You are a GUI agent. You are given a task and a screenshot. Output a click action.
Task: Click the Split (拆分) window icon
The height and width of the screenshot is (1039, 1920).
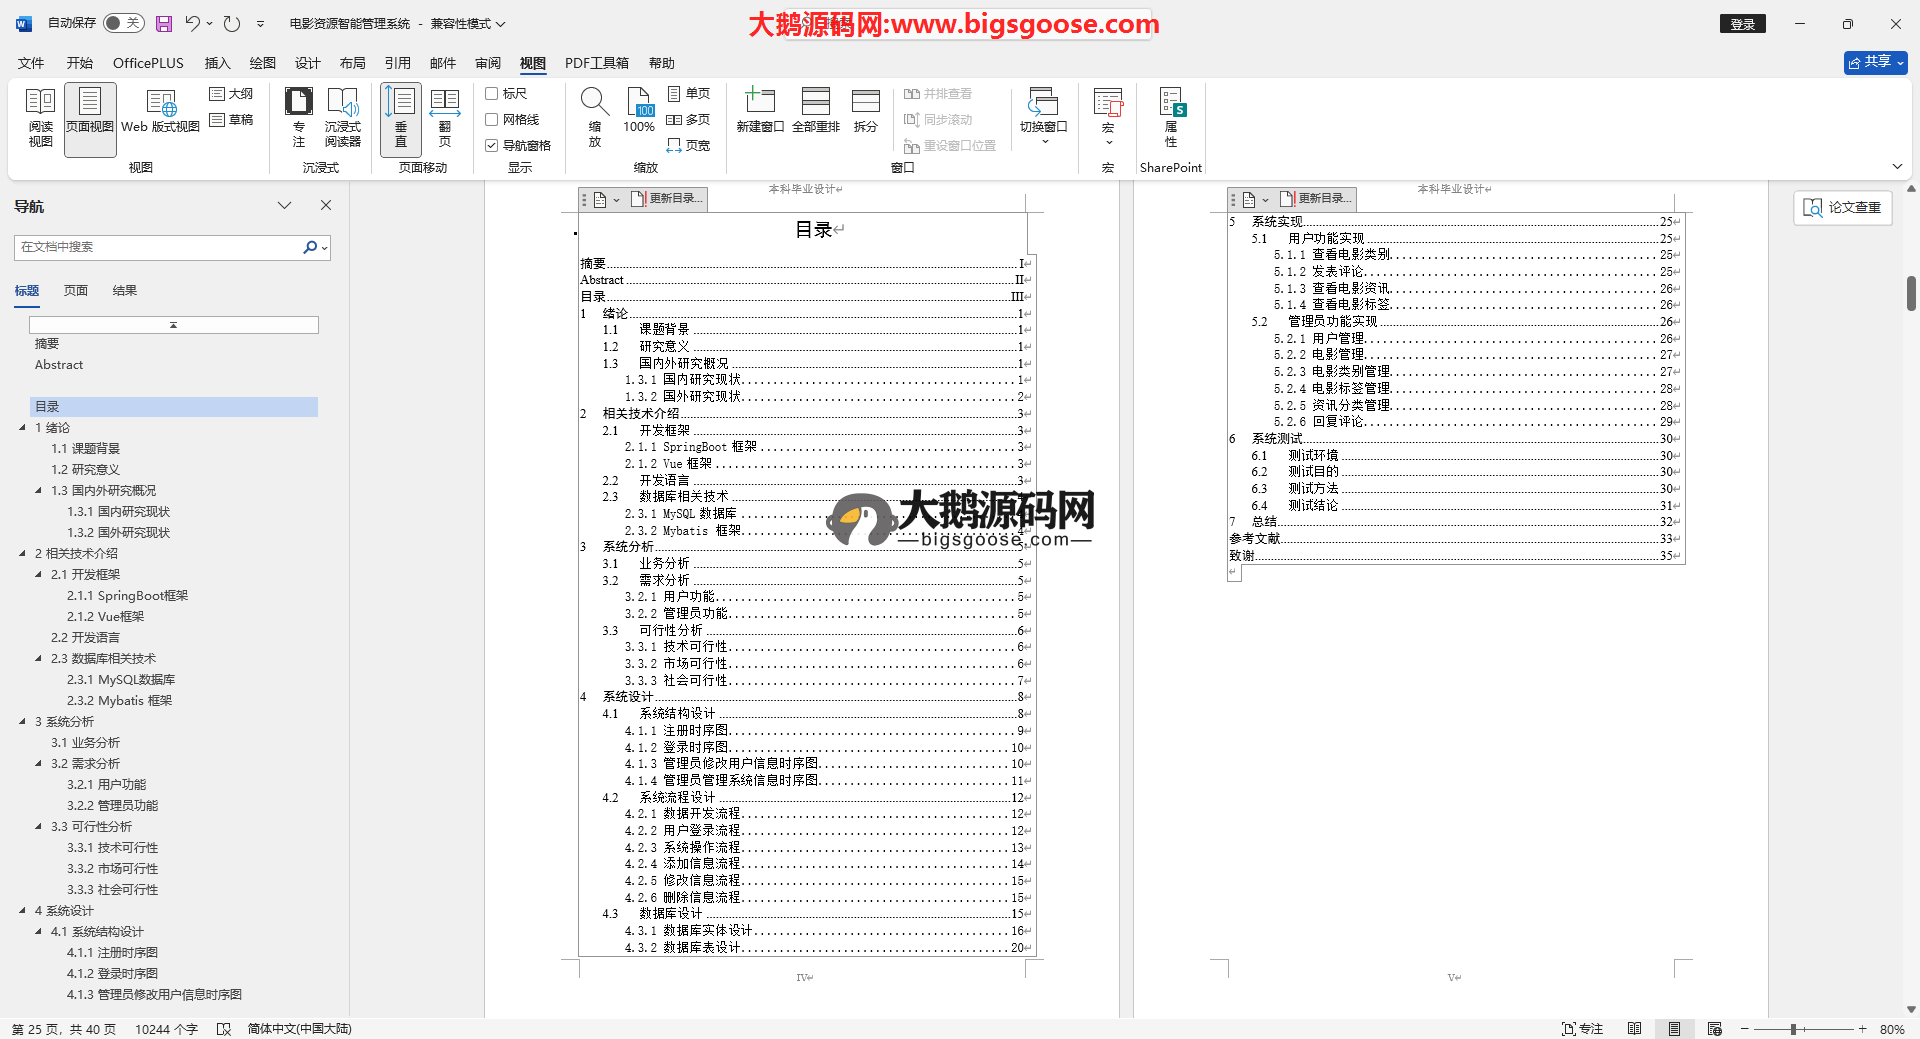coord(865,111)
